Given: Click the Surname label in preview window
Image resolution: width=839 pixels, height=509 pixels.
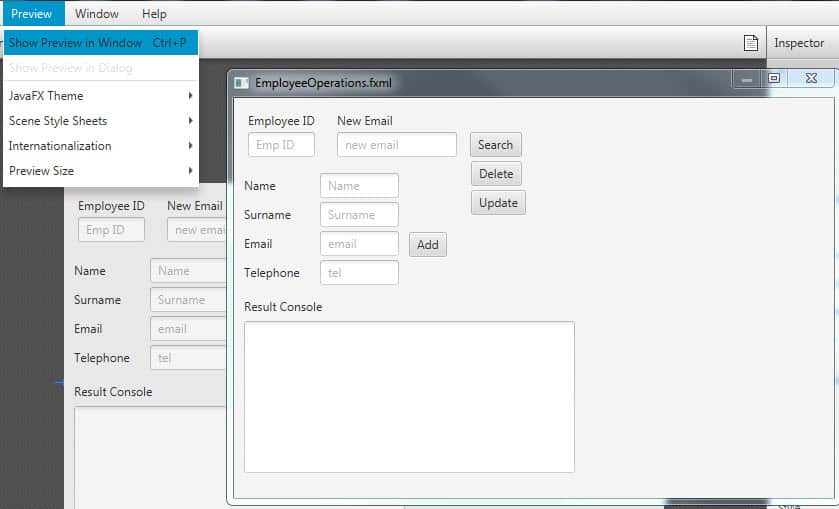Looking at the screenshot, I should pos(268,215).
